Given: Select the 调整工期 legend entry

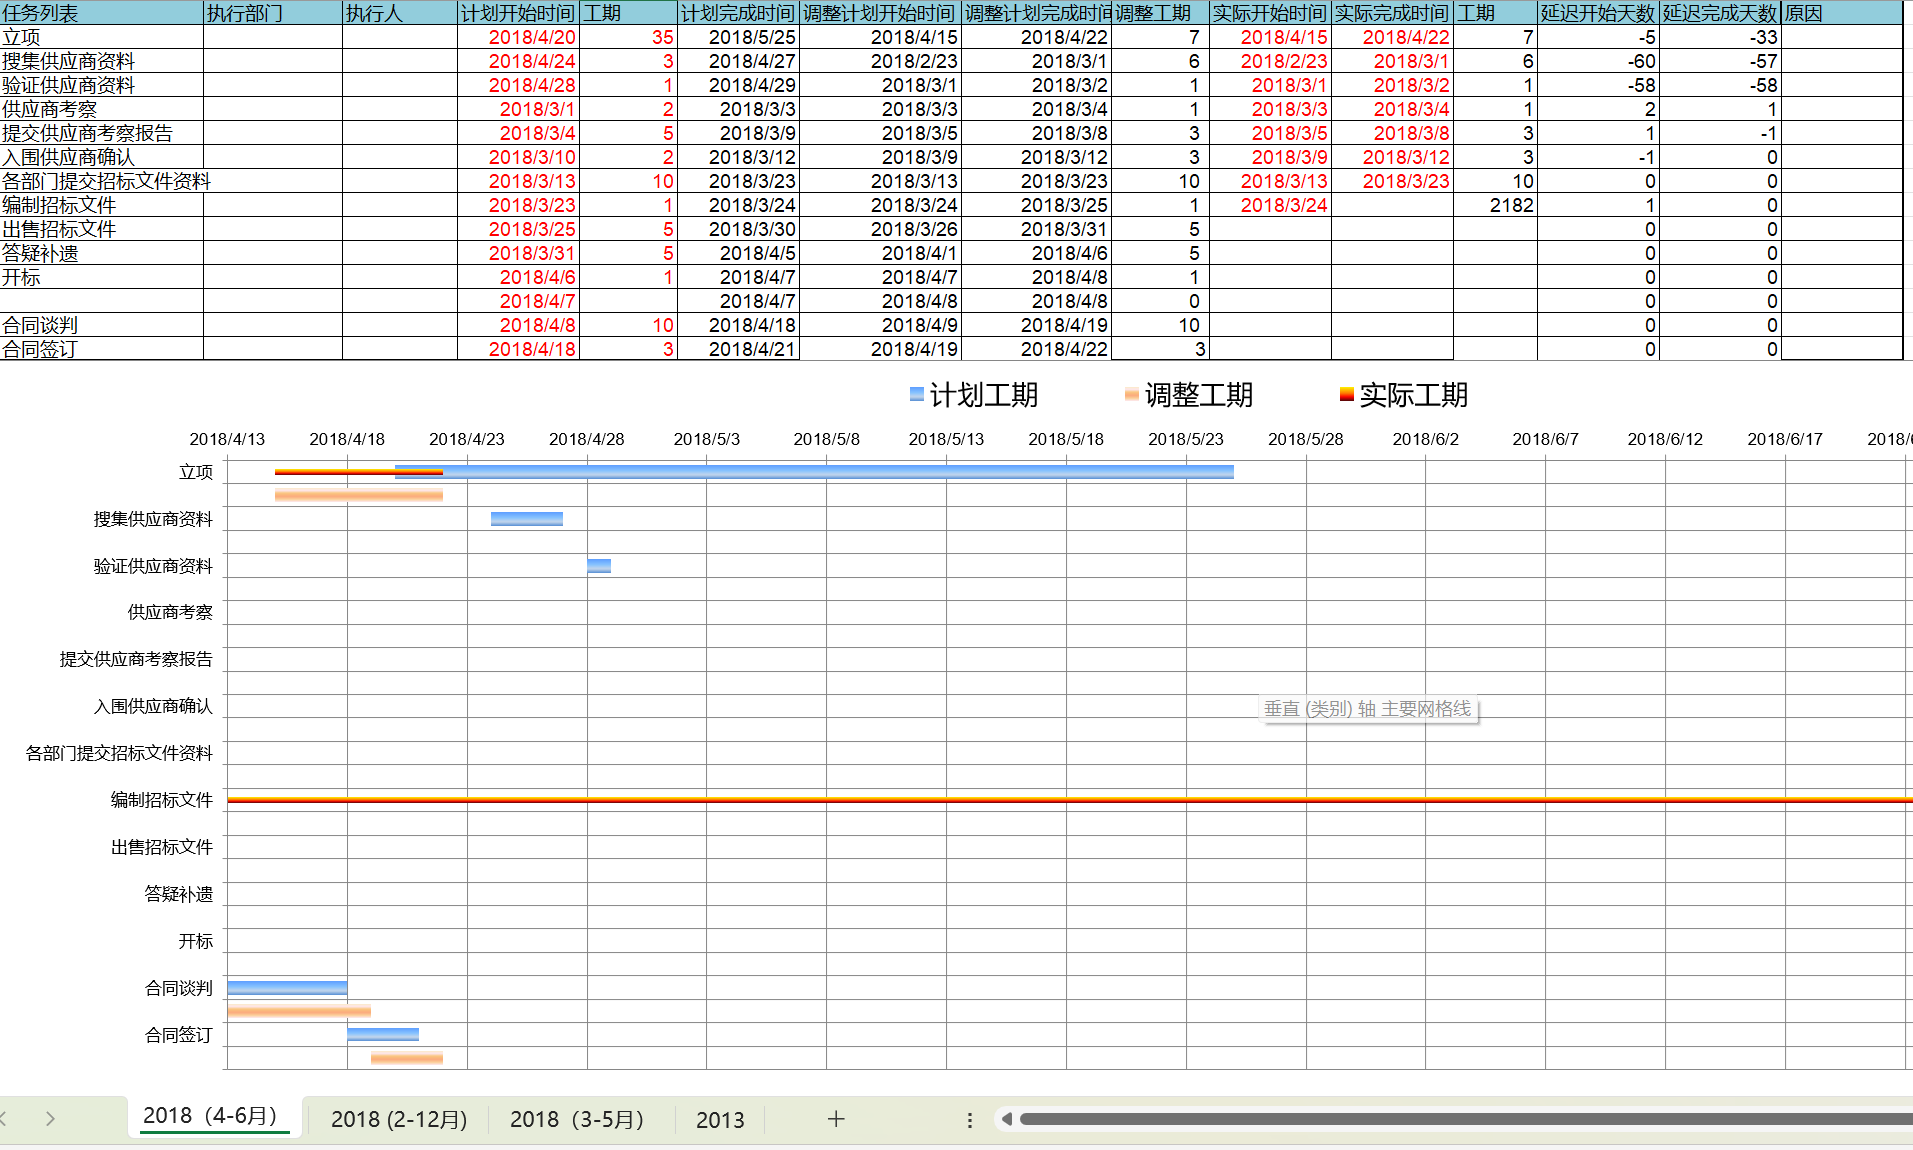Looking at the screenshot, I should click(1189, 395).
